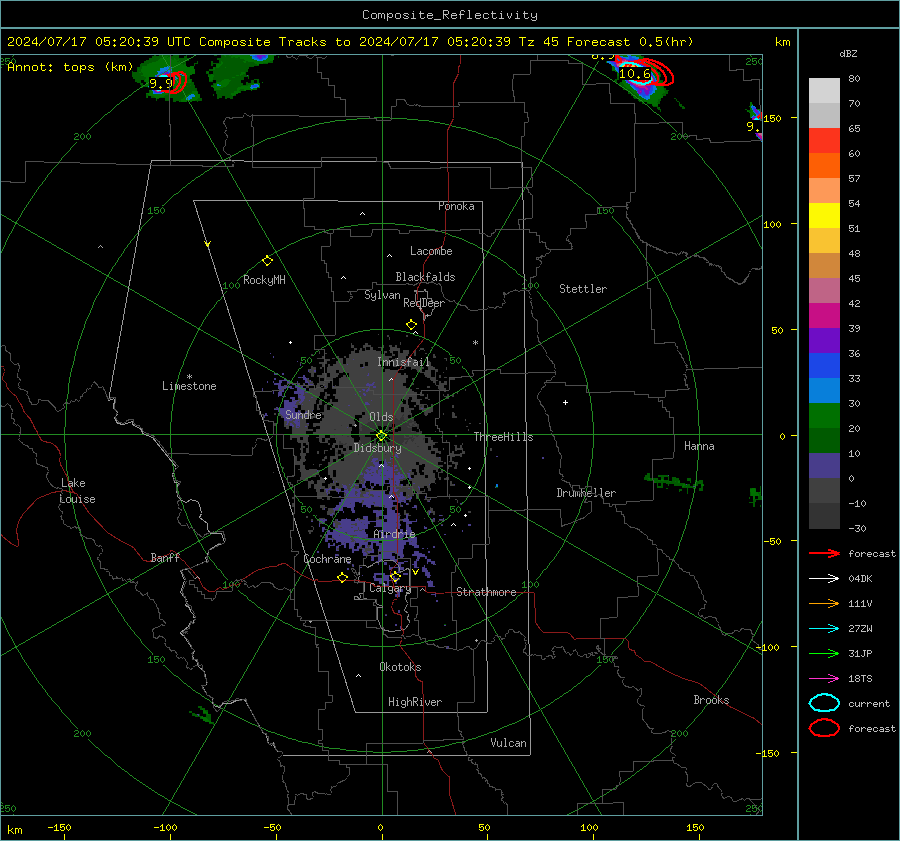
Task: Click the Sylvan label
Action: (x=382, y=295)
